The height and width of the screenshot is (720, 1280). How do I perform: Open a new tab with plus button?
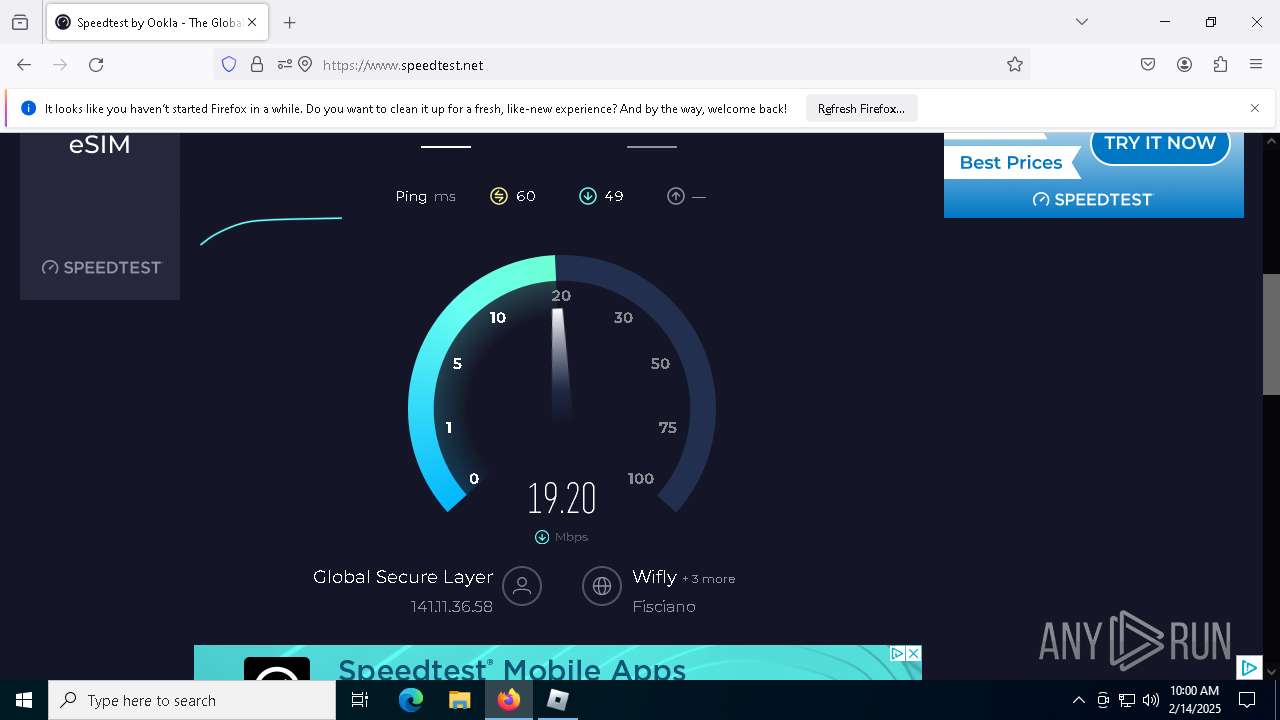click(x=289, y=22)
